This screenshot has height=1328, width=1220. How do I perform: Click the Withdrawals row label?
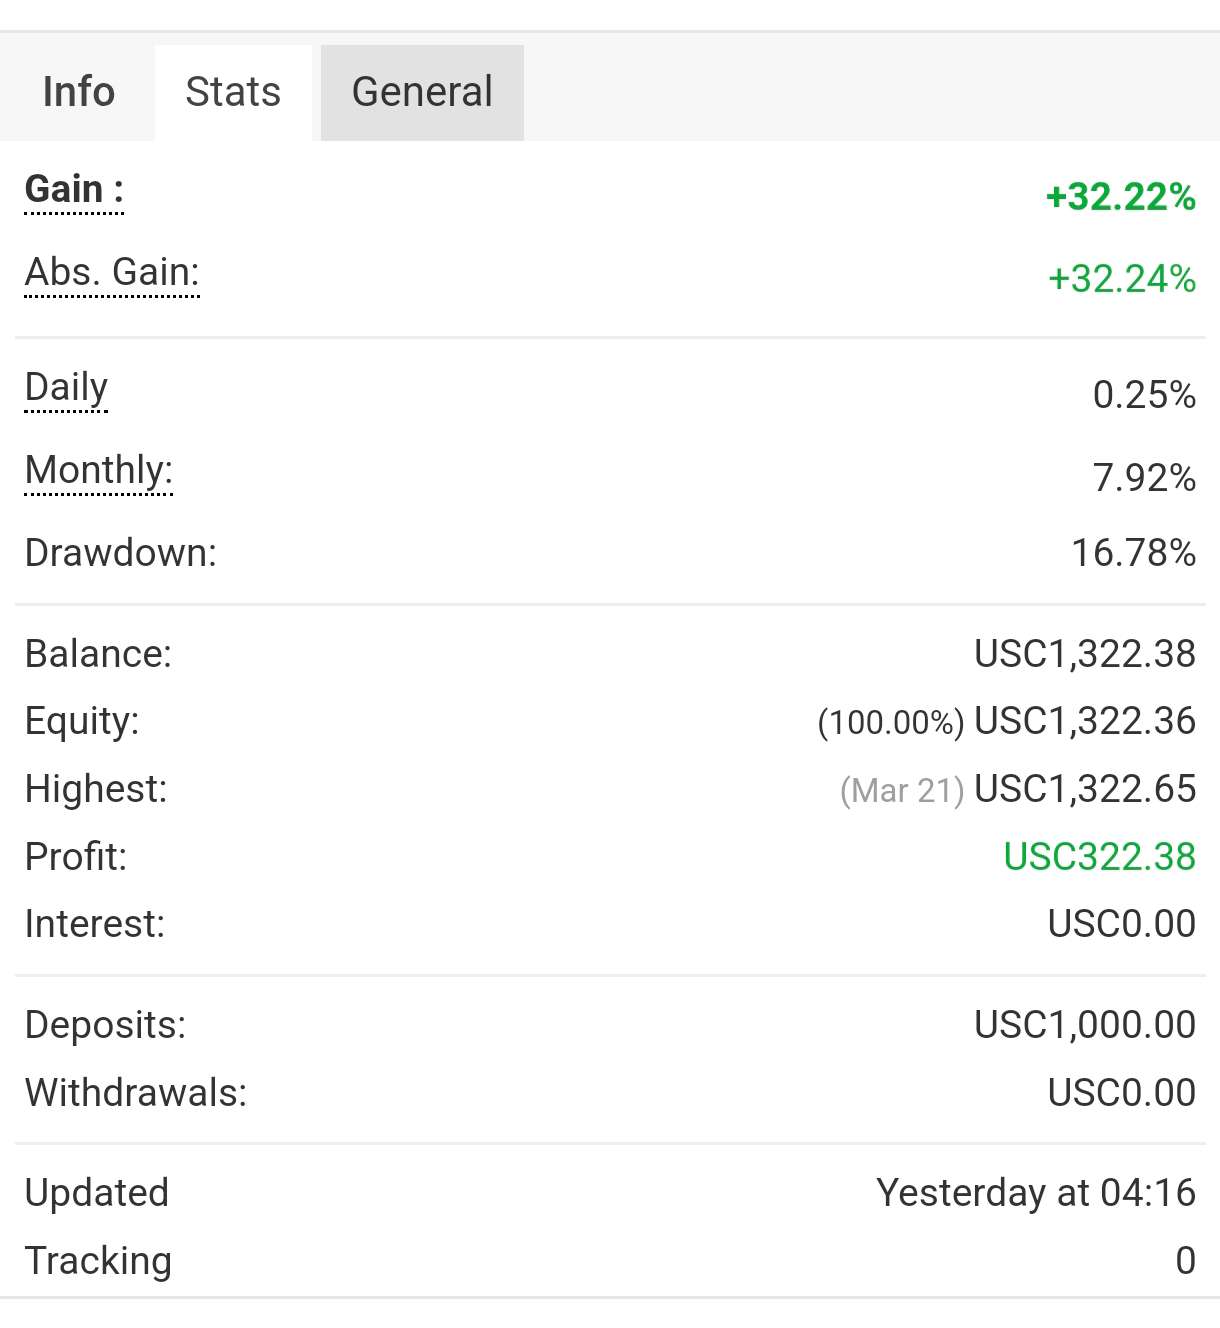tap(136, 1093)
